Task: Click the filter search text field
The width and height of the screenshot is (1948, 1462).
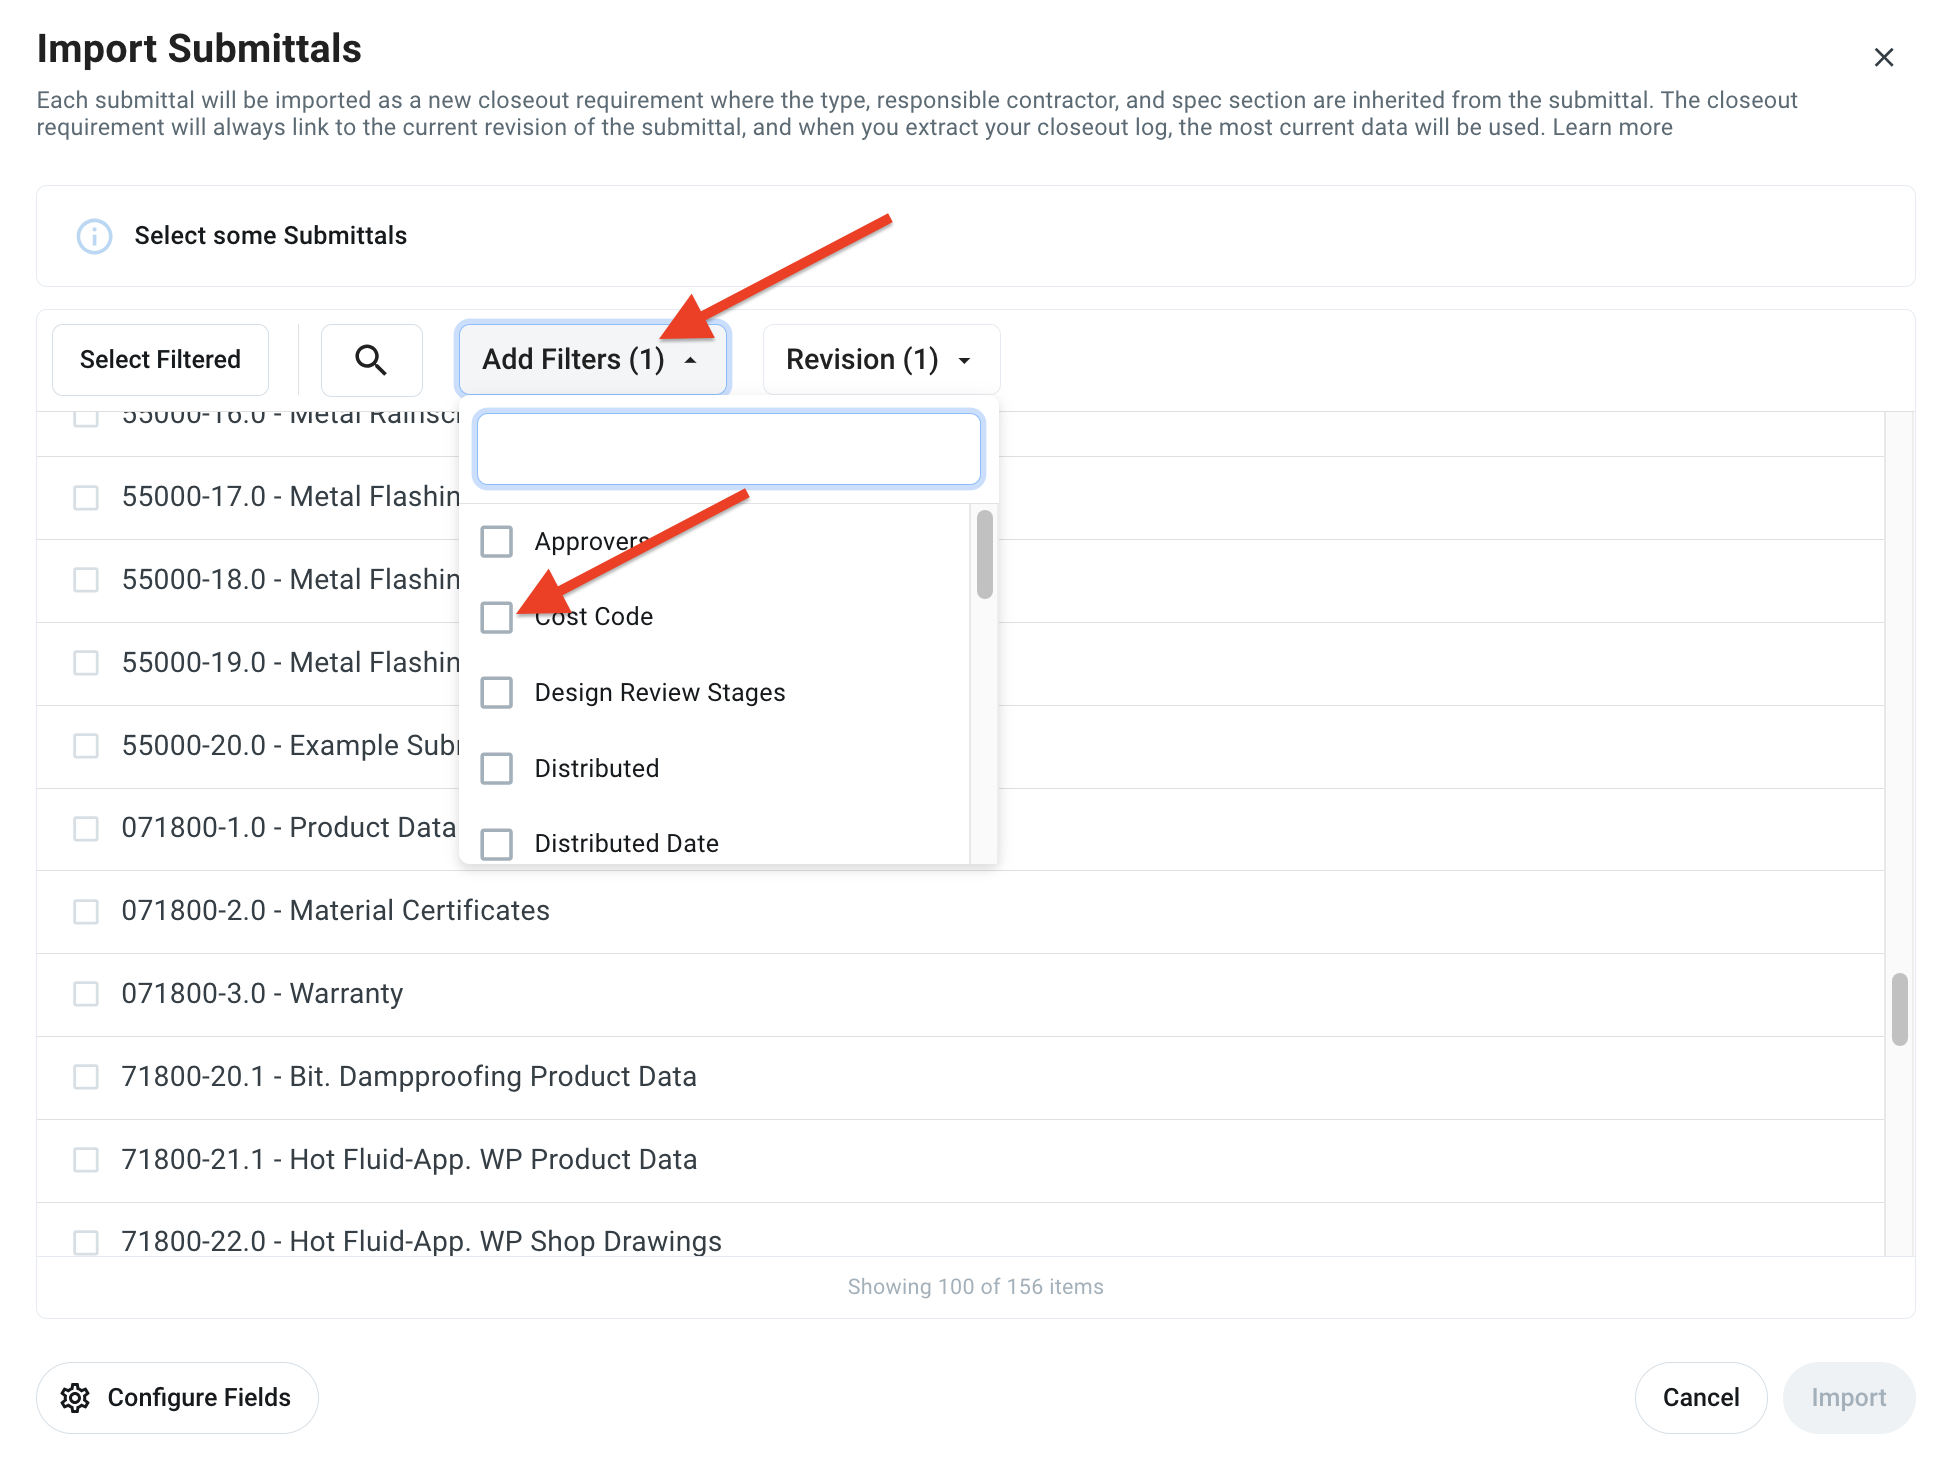Action: tap(729, 449)
